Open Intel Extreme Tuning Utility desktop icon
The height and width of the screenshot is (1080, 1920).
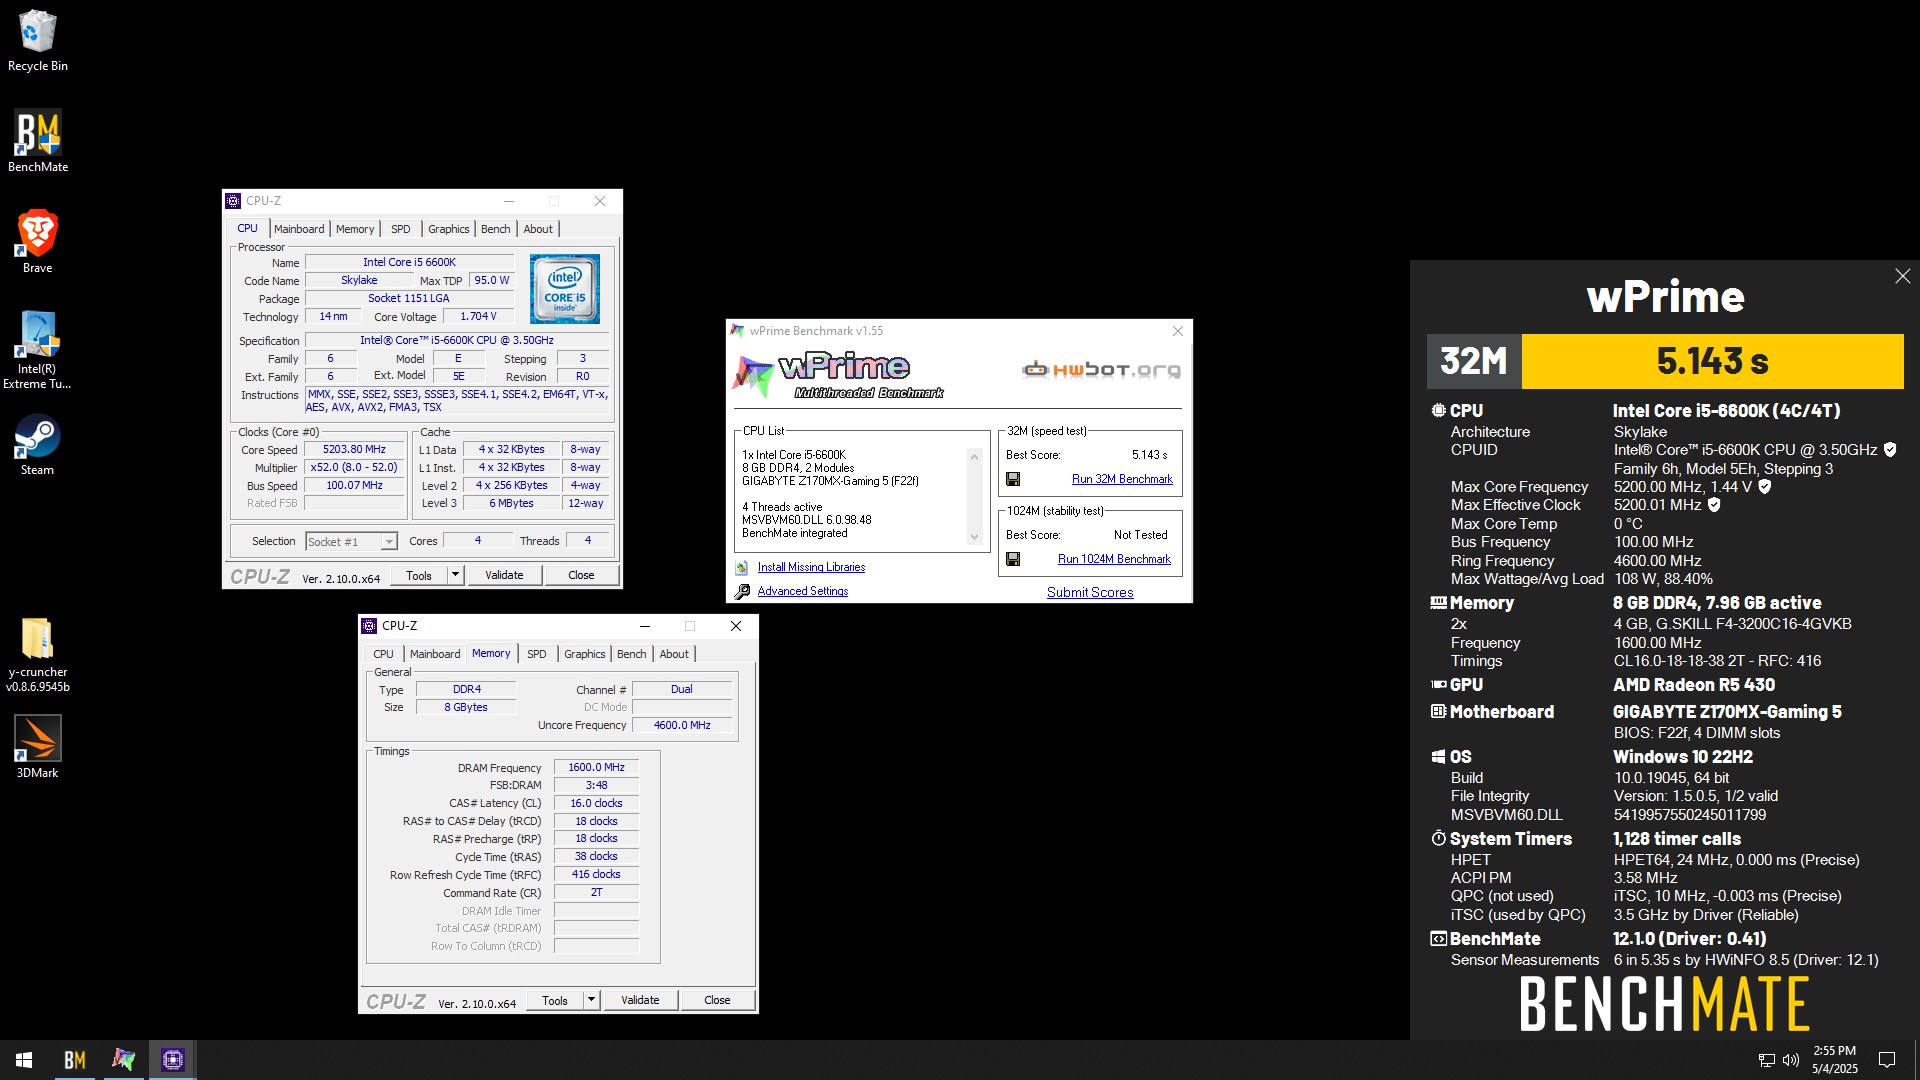click(37, 348)
